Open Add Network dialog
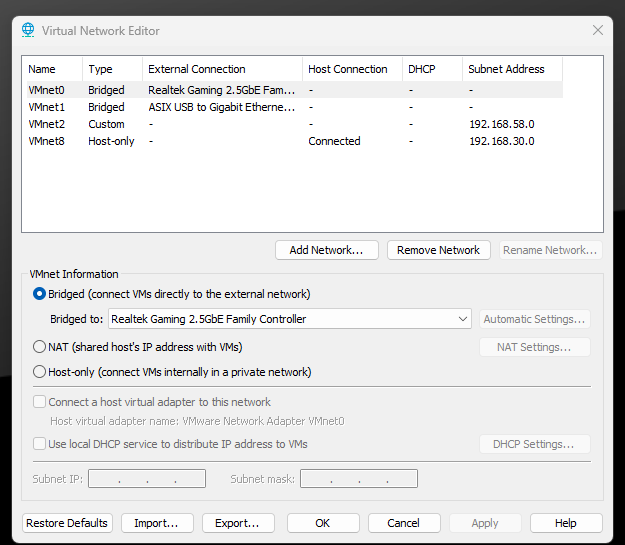 (x=326, y=250)
